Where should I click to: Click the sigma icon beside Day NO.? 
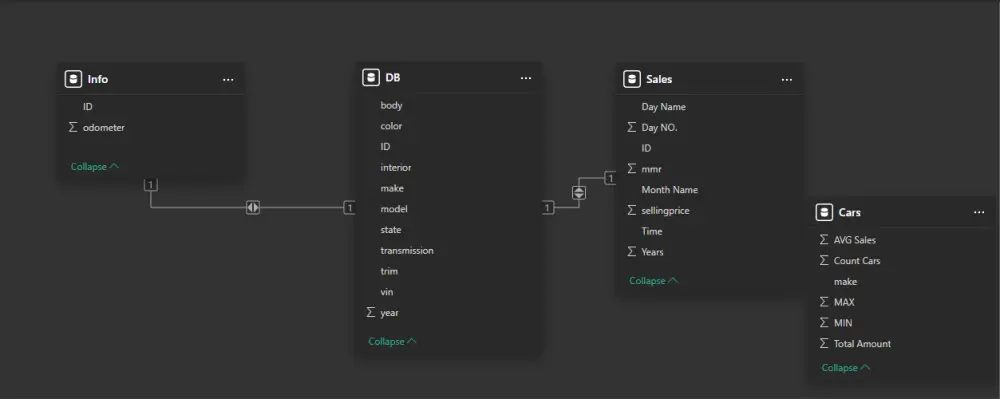(x=632, y=127)
